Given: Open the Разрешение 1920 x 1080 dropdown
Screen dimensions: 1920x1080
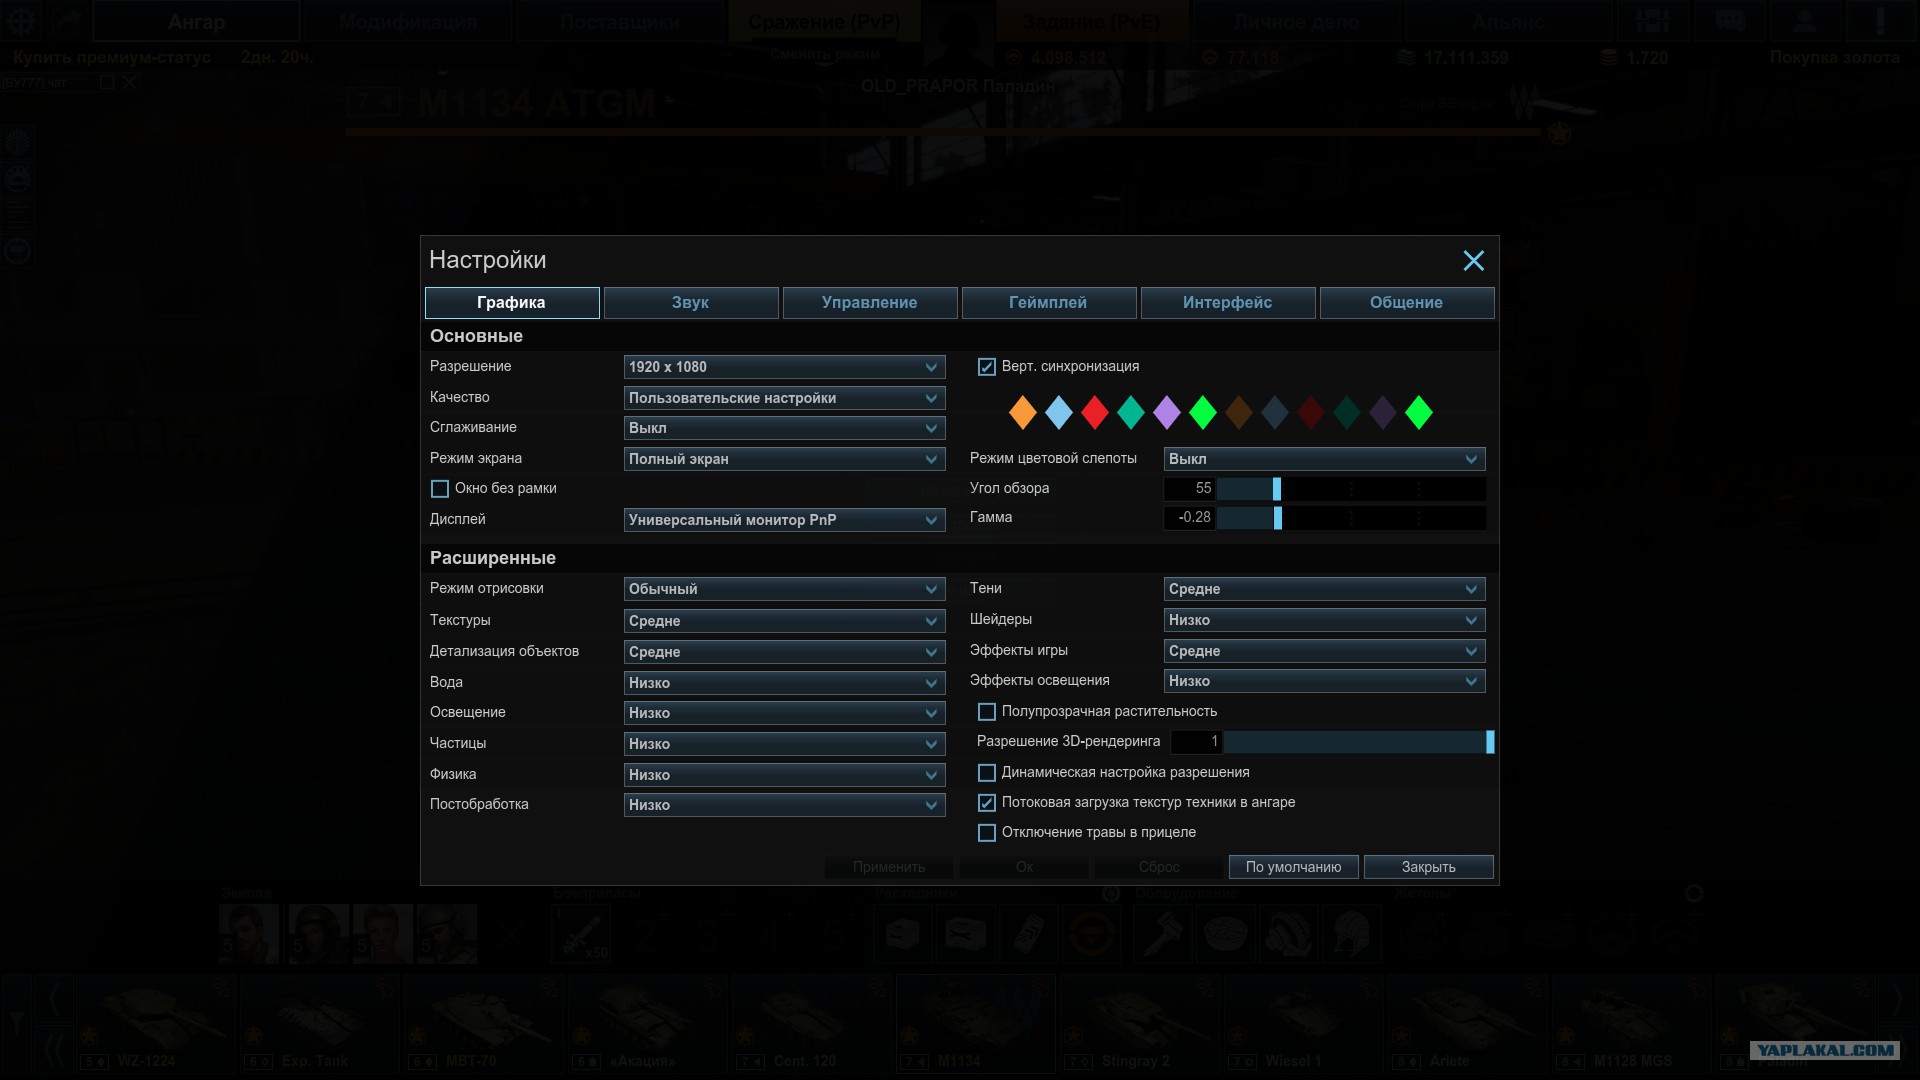Looking at the screenshot, I should 785,367.
